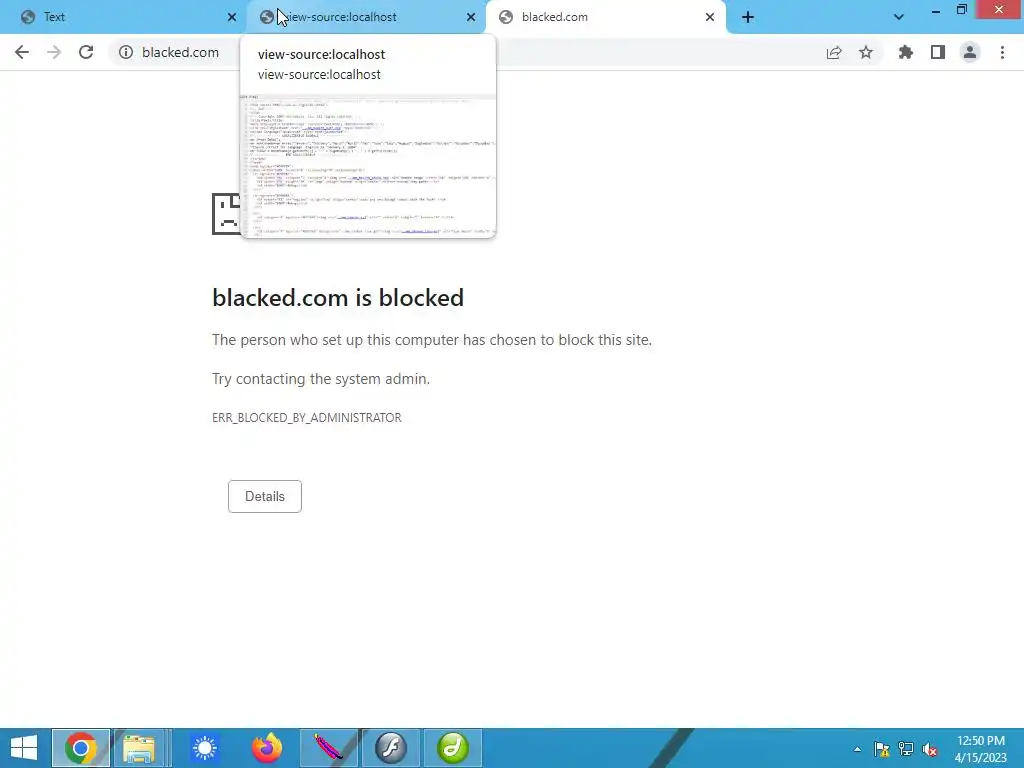
Task: Toggle the side panel
Action: [938, 52]
